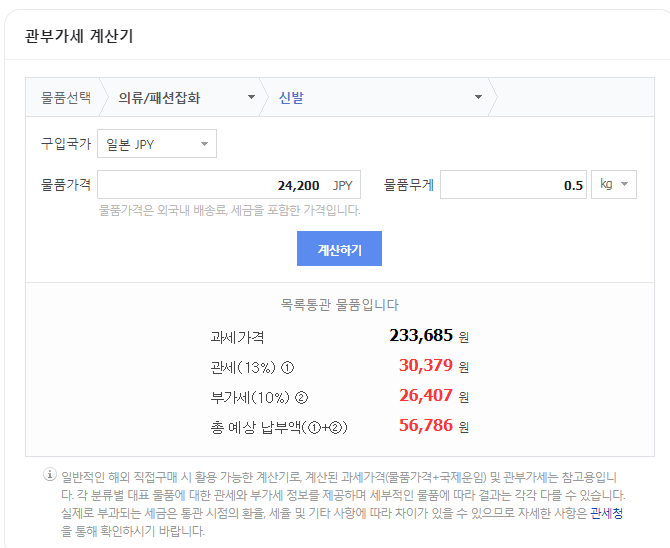Click the price hint text below 물품가격

point(230,210)
